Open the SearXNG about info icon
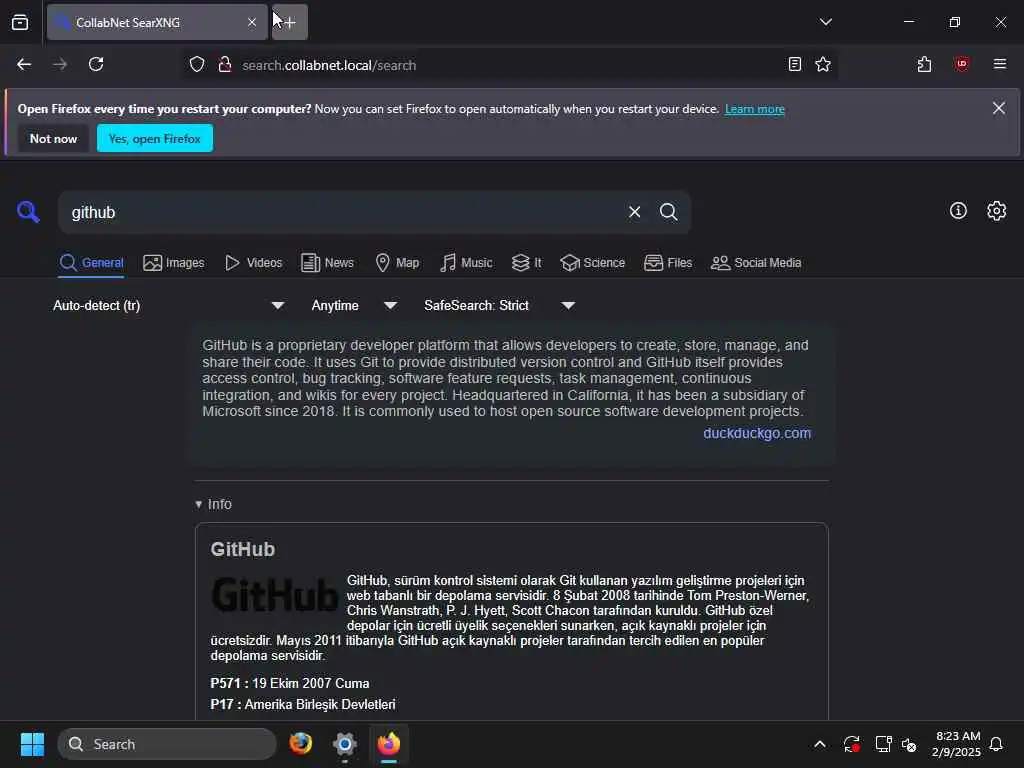This screenshot has height=768, width=1024. (958, 210)
